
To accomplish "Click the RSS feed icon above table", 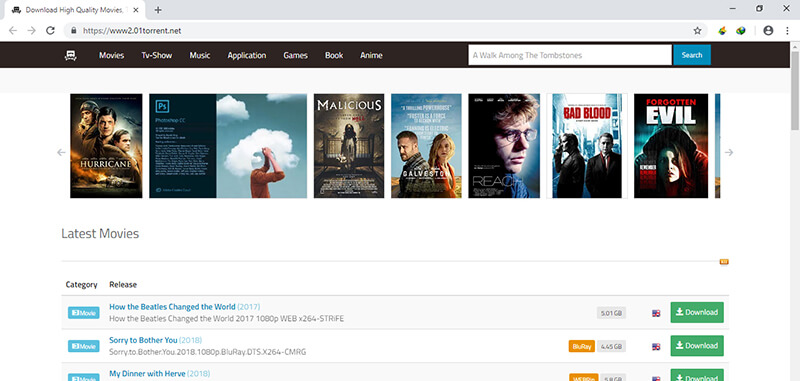I will point(724,262).
